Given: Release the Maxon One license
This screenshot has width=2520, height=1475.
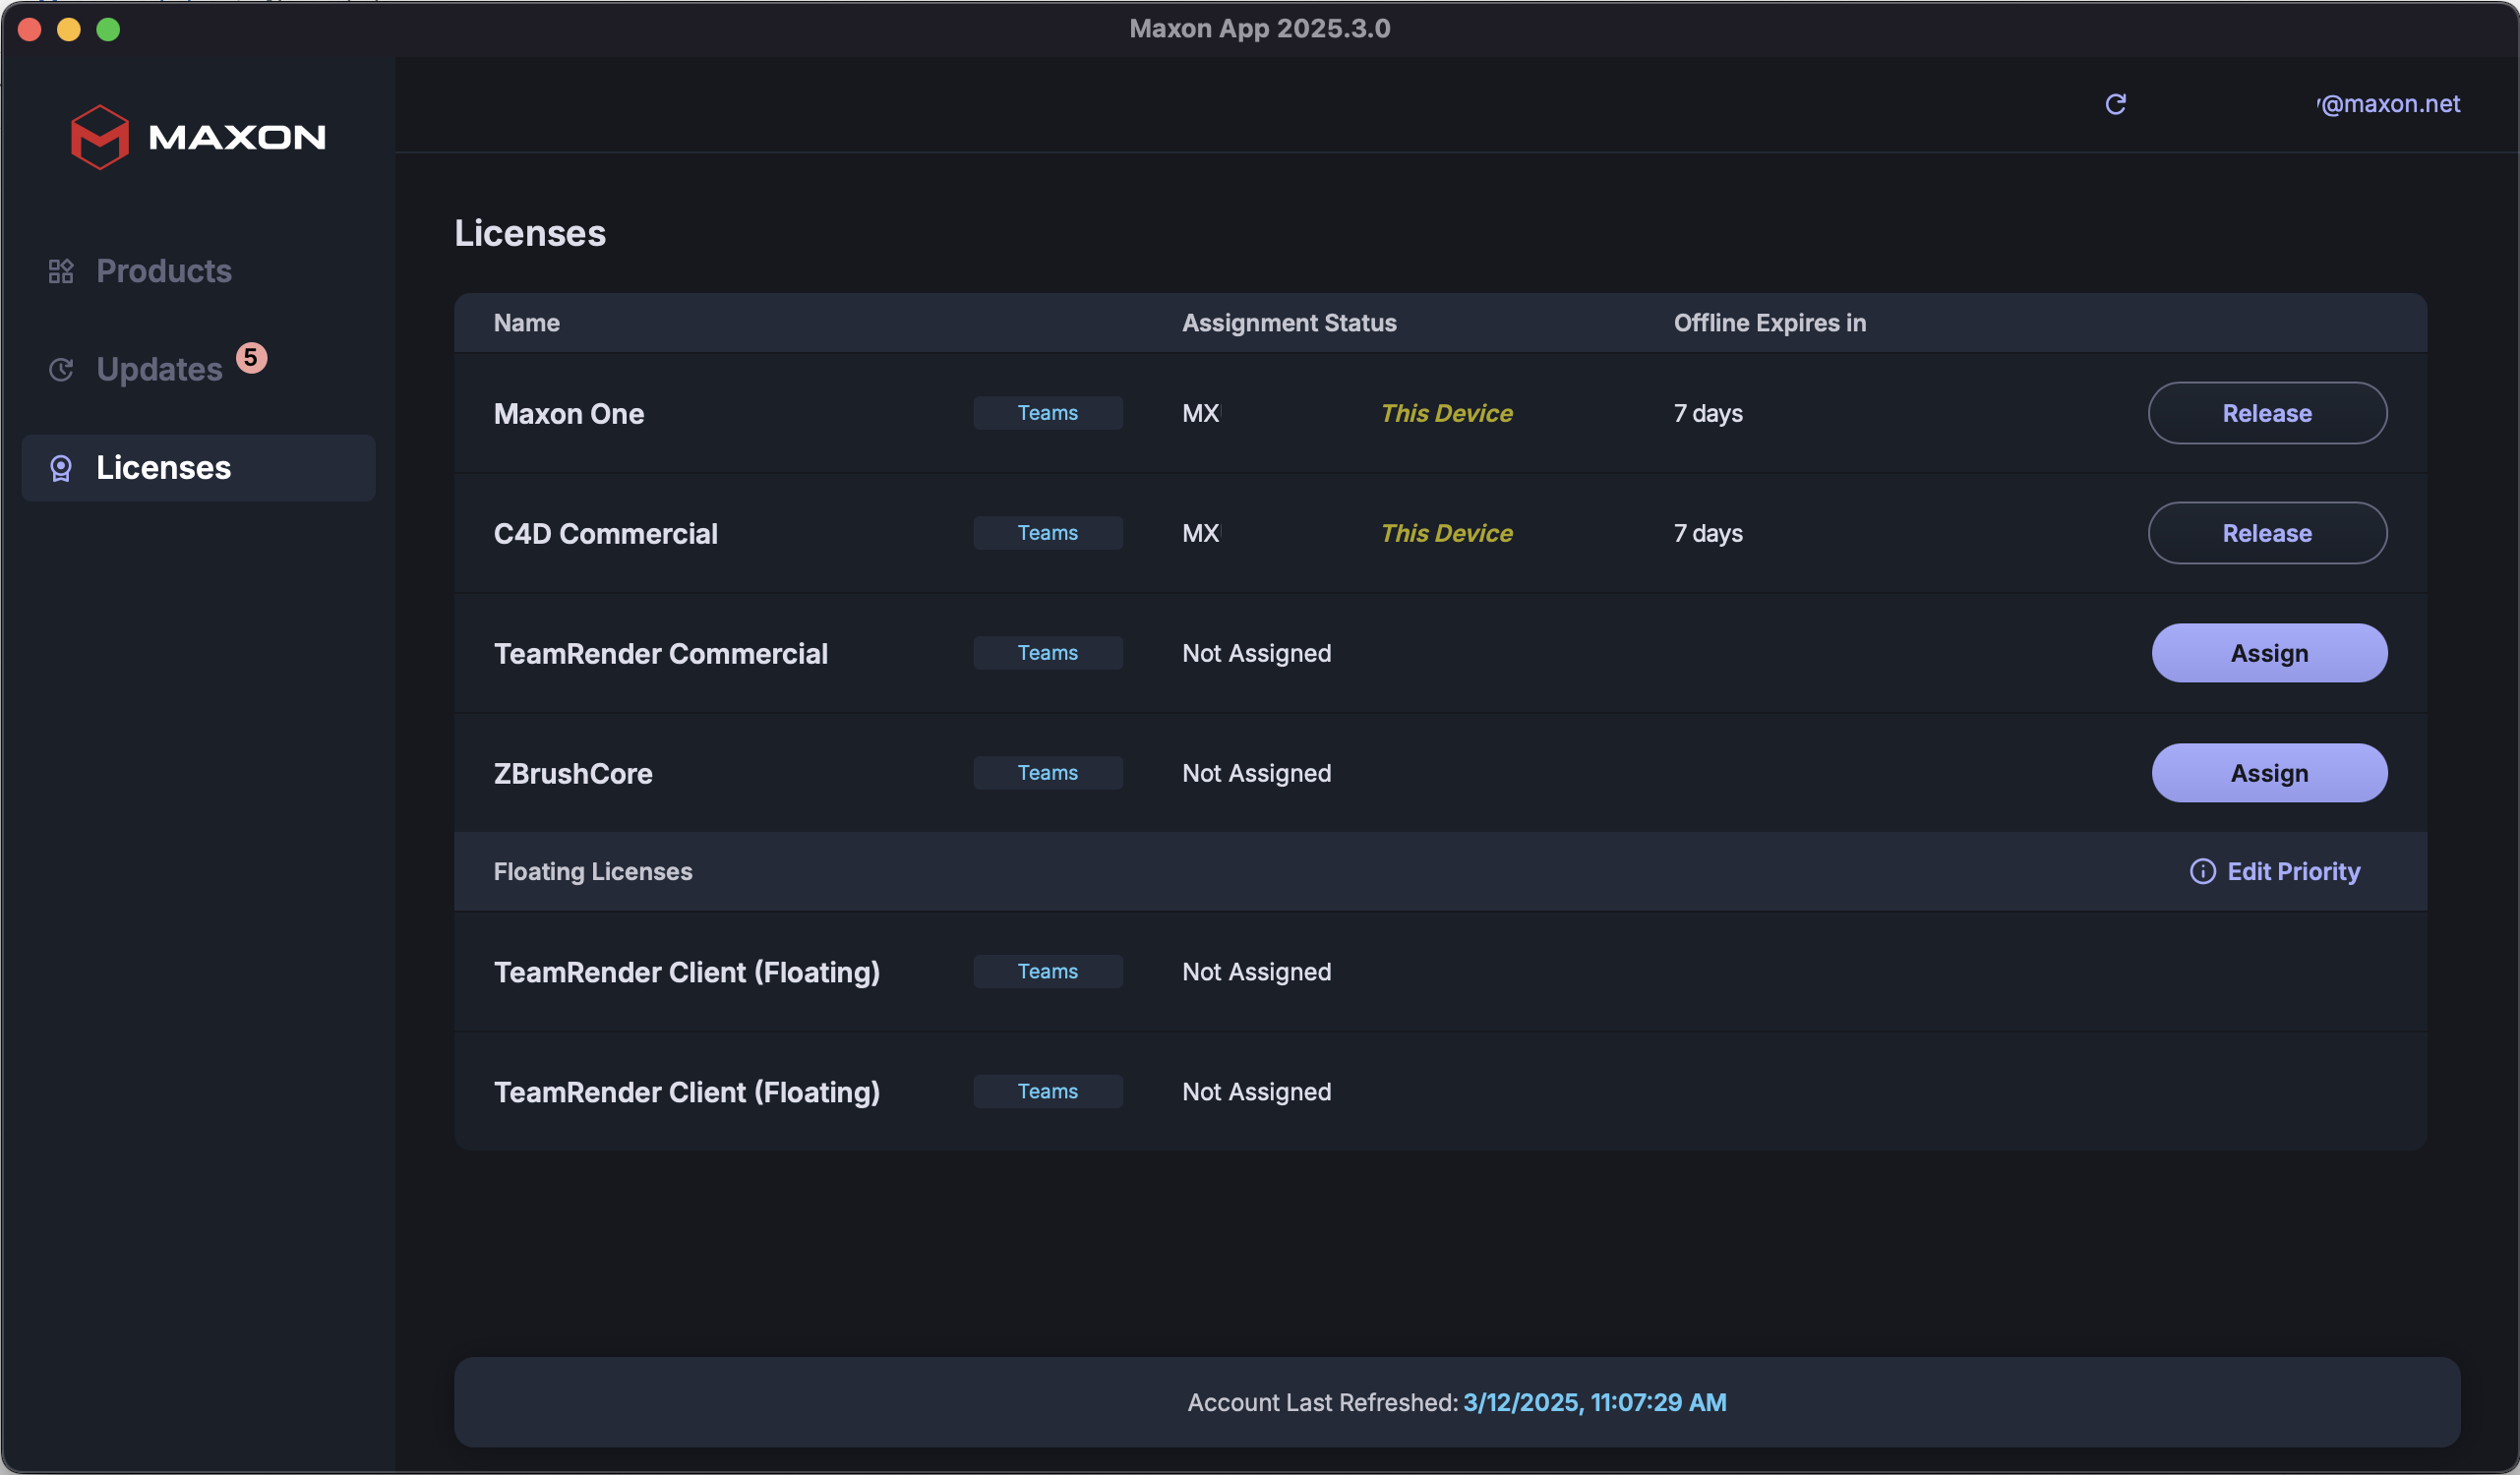Looking at the screenshot, I should tap(2267, 413).
